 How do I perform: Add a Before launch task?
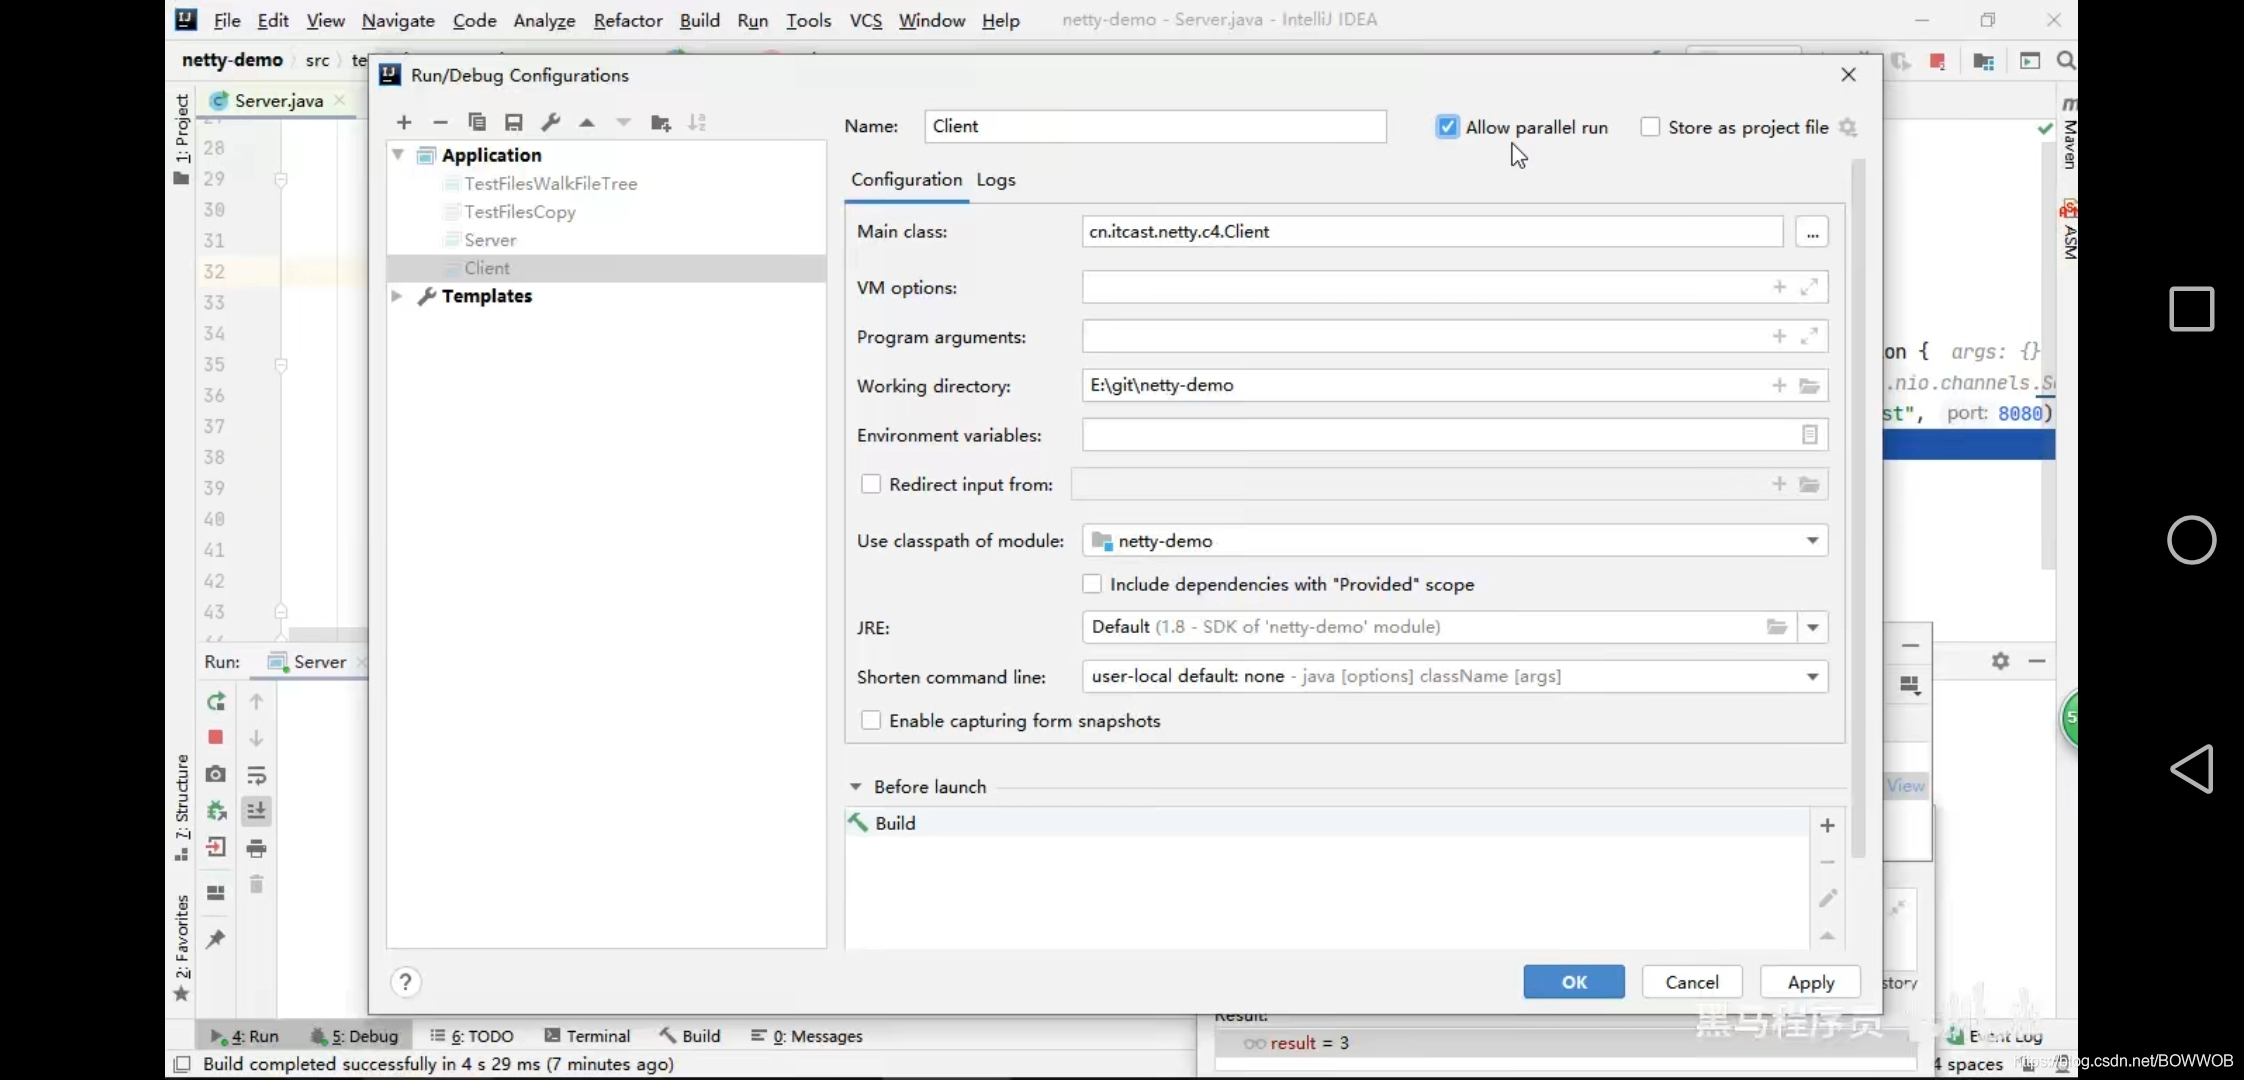(1827, 825)
